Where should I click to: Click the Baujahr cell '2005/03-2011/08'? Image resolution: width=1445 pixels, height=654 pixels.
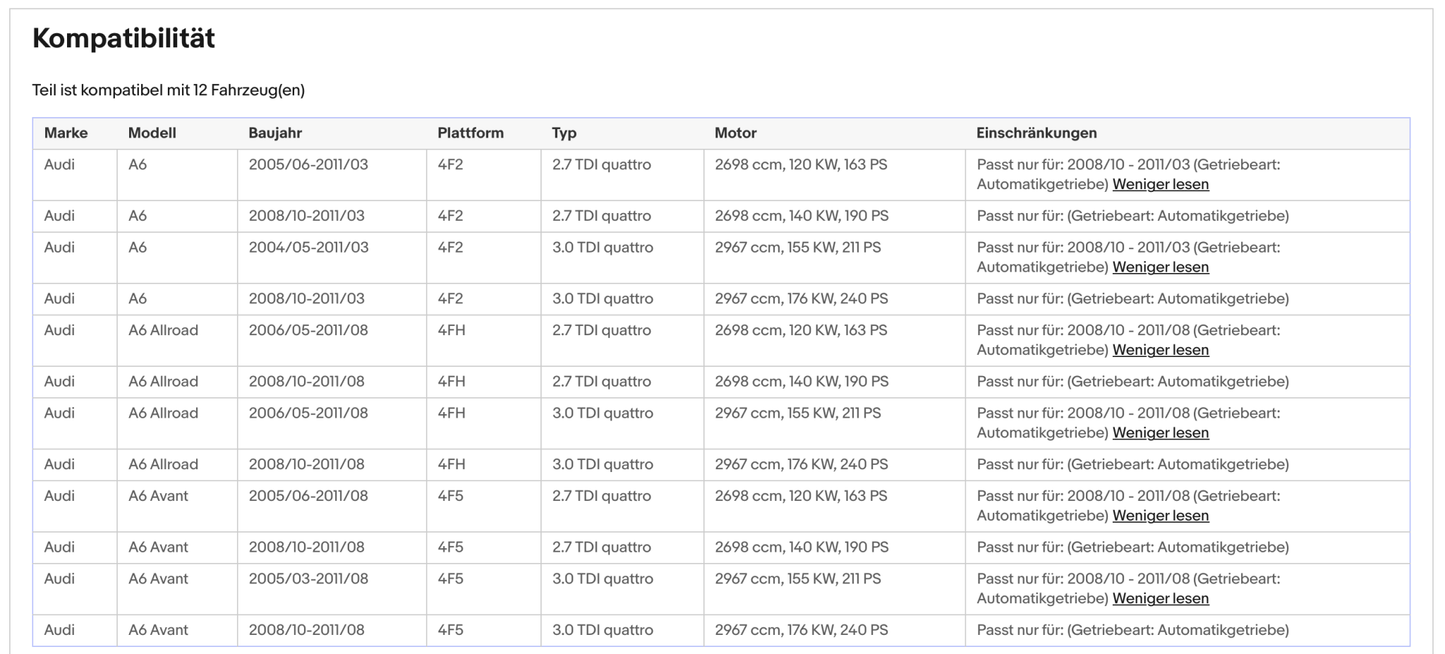[308, 579]
